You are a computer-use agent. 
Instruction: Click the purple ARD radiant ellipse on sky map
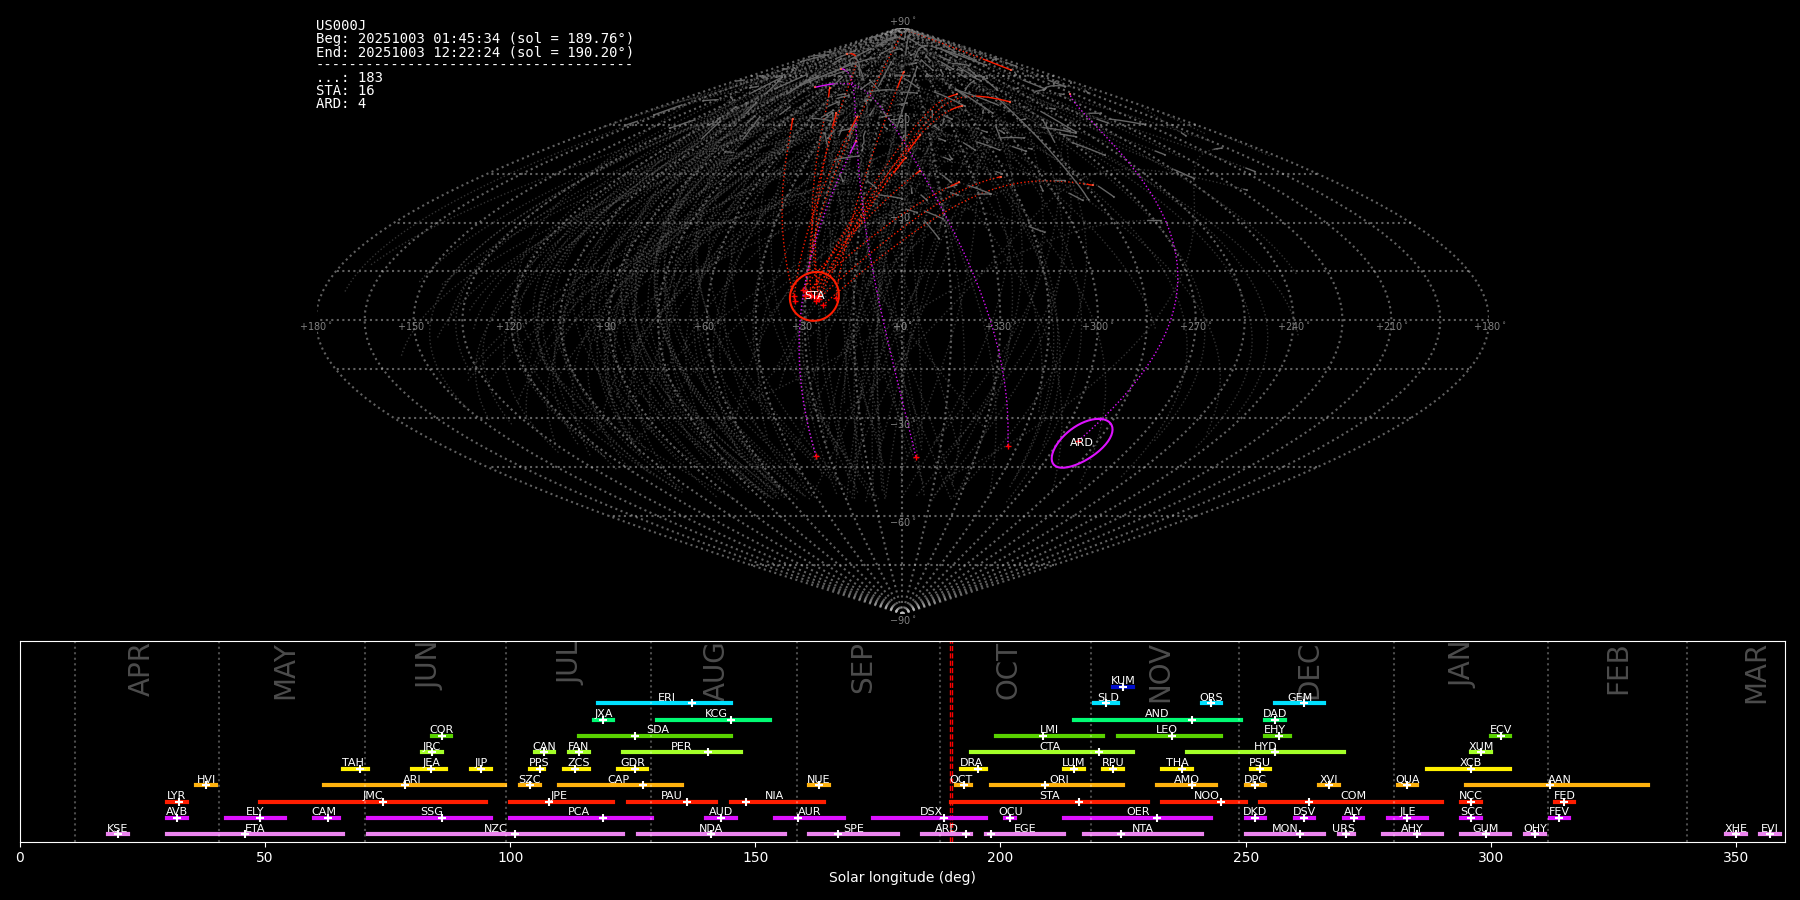tap(1082, 443)
